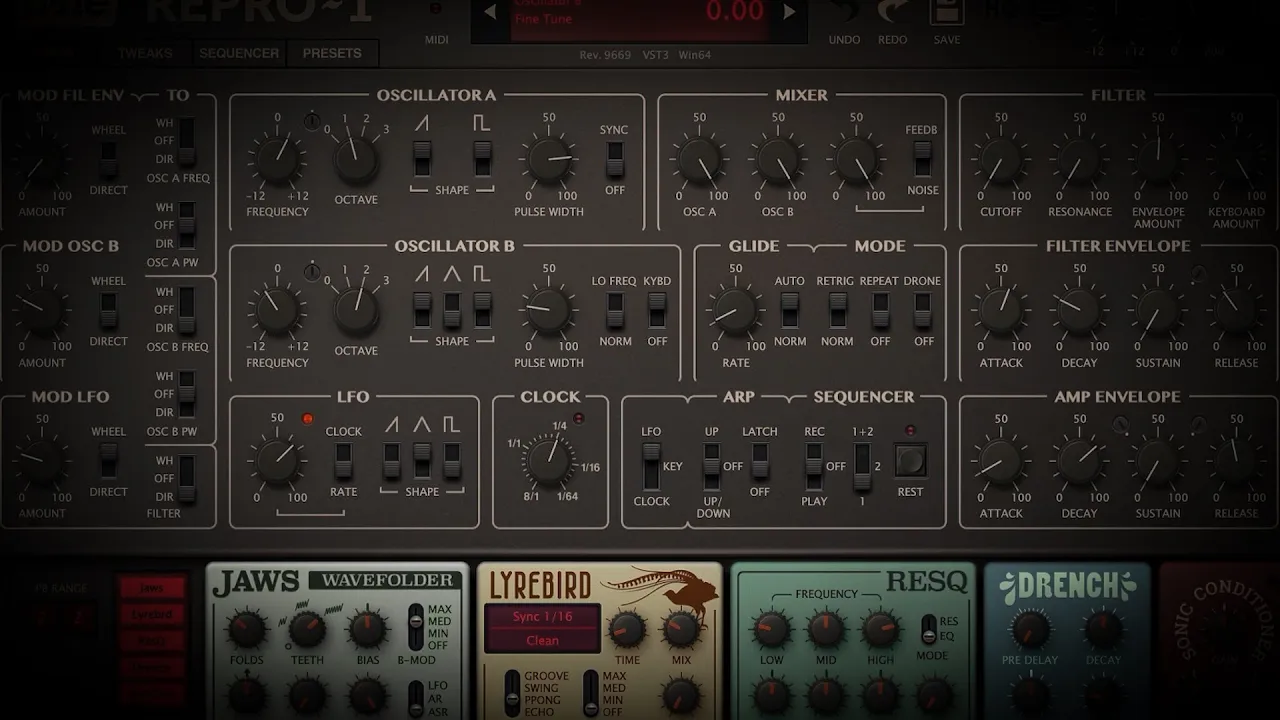Click the MIDI activity indicator
This screenshot has height=720, width=1280.
pyautogui.click(x=436, y=9)
